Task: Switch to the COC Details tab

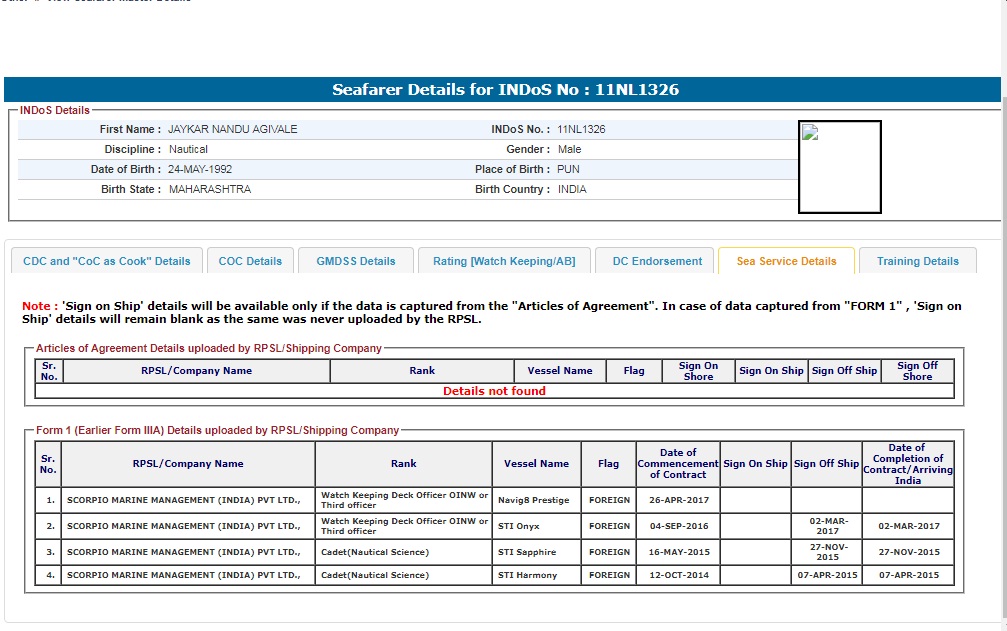Action: click(x=250, y=261)
